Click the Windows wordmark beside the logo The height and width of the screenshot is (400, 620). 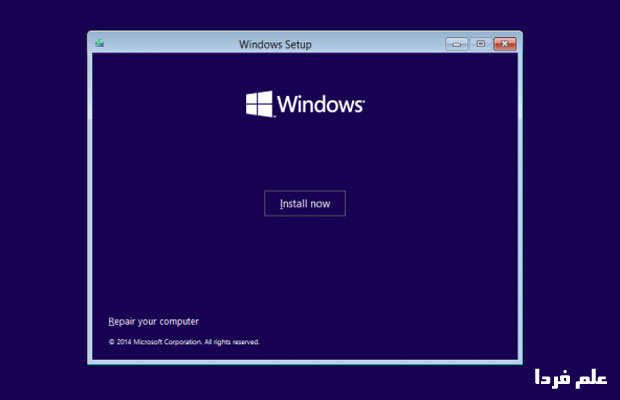[317, 104]
